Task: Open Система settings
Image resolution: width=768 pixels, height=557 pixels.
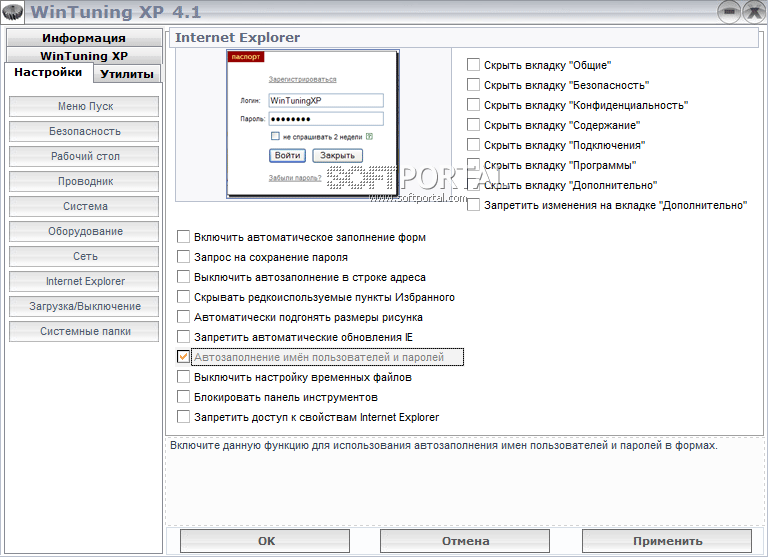Action: pos(84,206)
